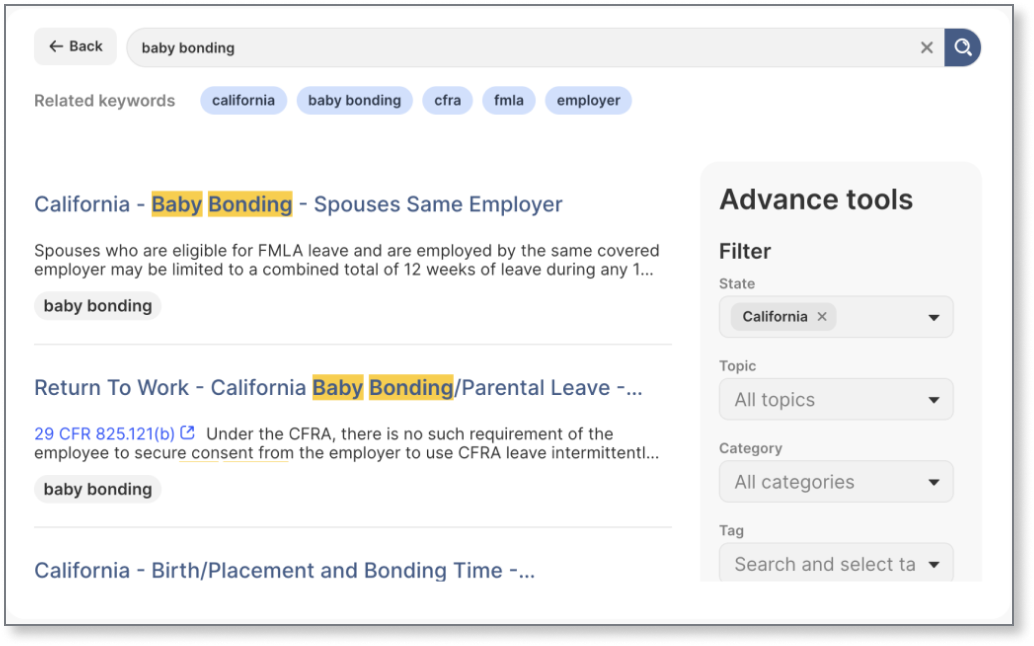Select the california related keyword chip

coord(243,100)
